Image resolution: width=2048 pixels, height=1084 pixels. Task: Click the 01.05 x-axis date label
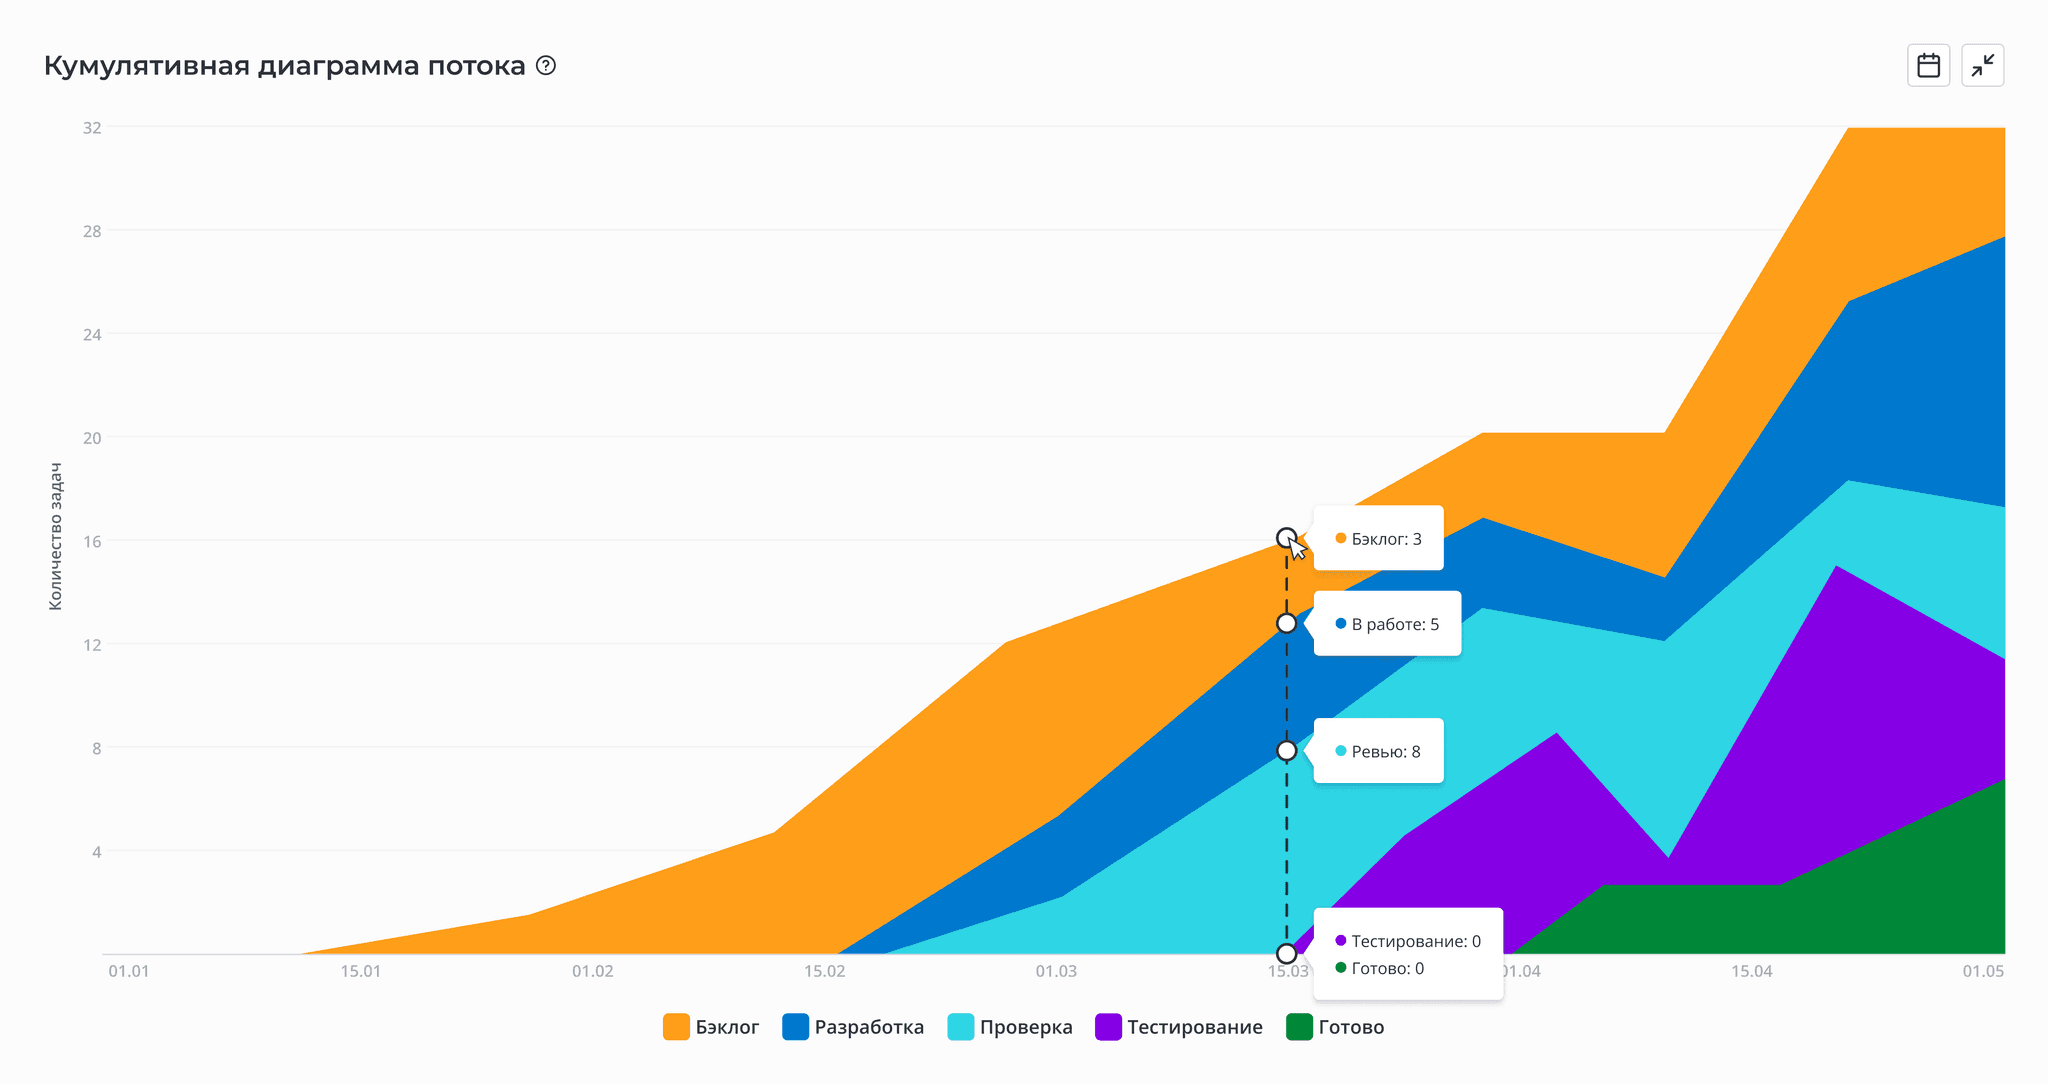[1983, 971]
